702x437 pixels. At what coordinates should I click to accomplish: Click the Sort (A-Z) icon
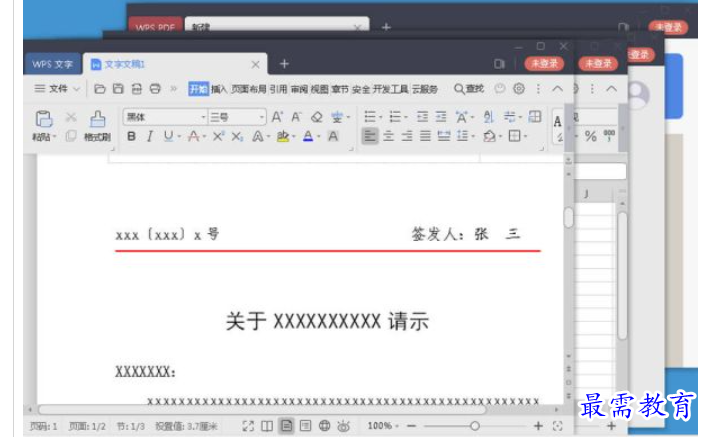click(488, 117)
